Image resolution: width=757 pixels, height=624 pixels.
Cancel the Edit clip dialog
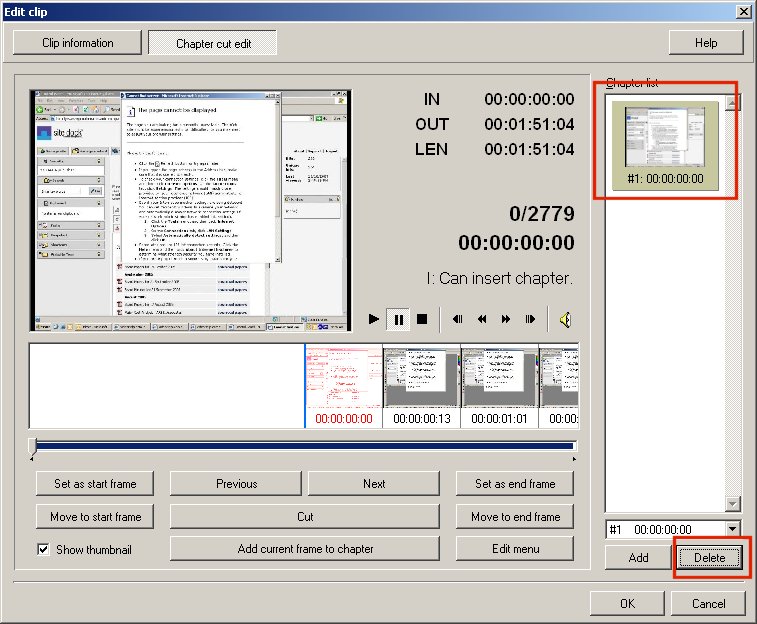tap(708, 603)
